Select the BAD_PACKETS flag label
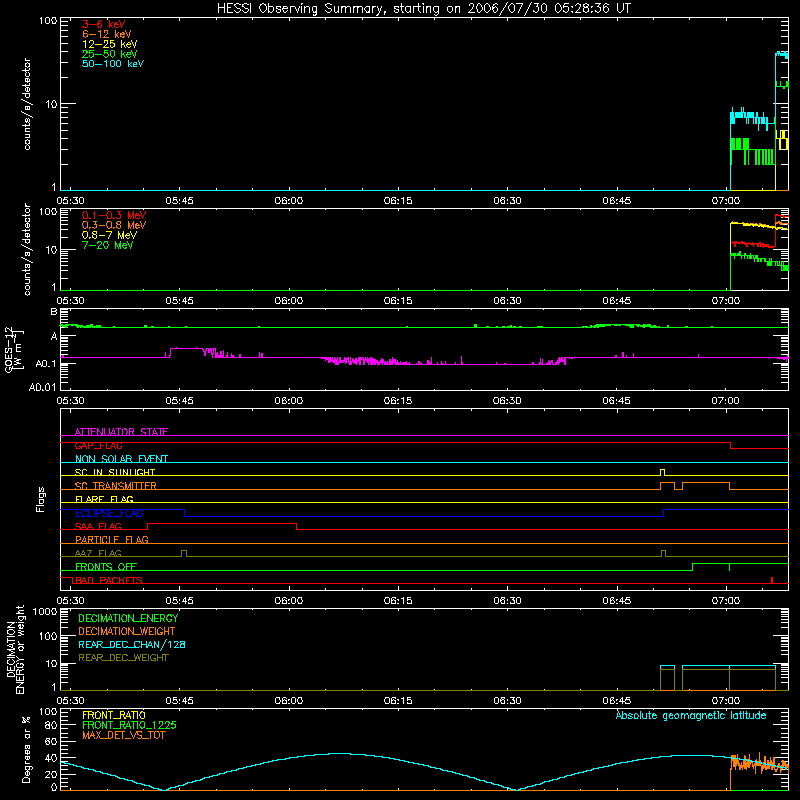Image resolution: width=800 pixels, height=800 pixels. coord(107,580)
